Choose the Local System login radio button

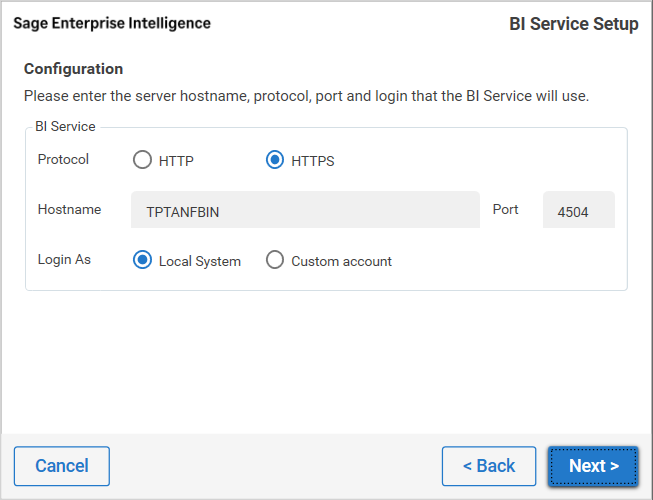click(x=142, y=260)
